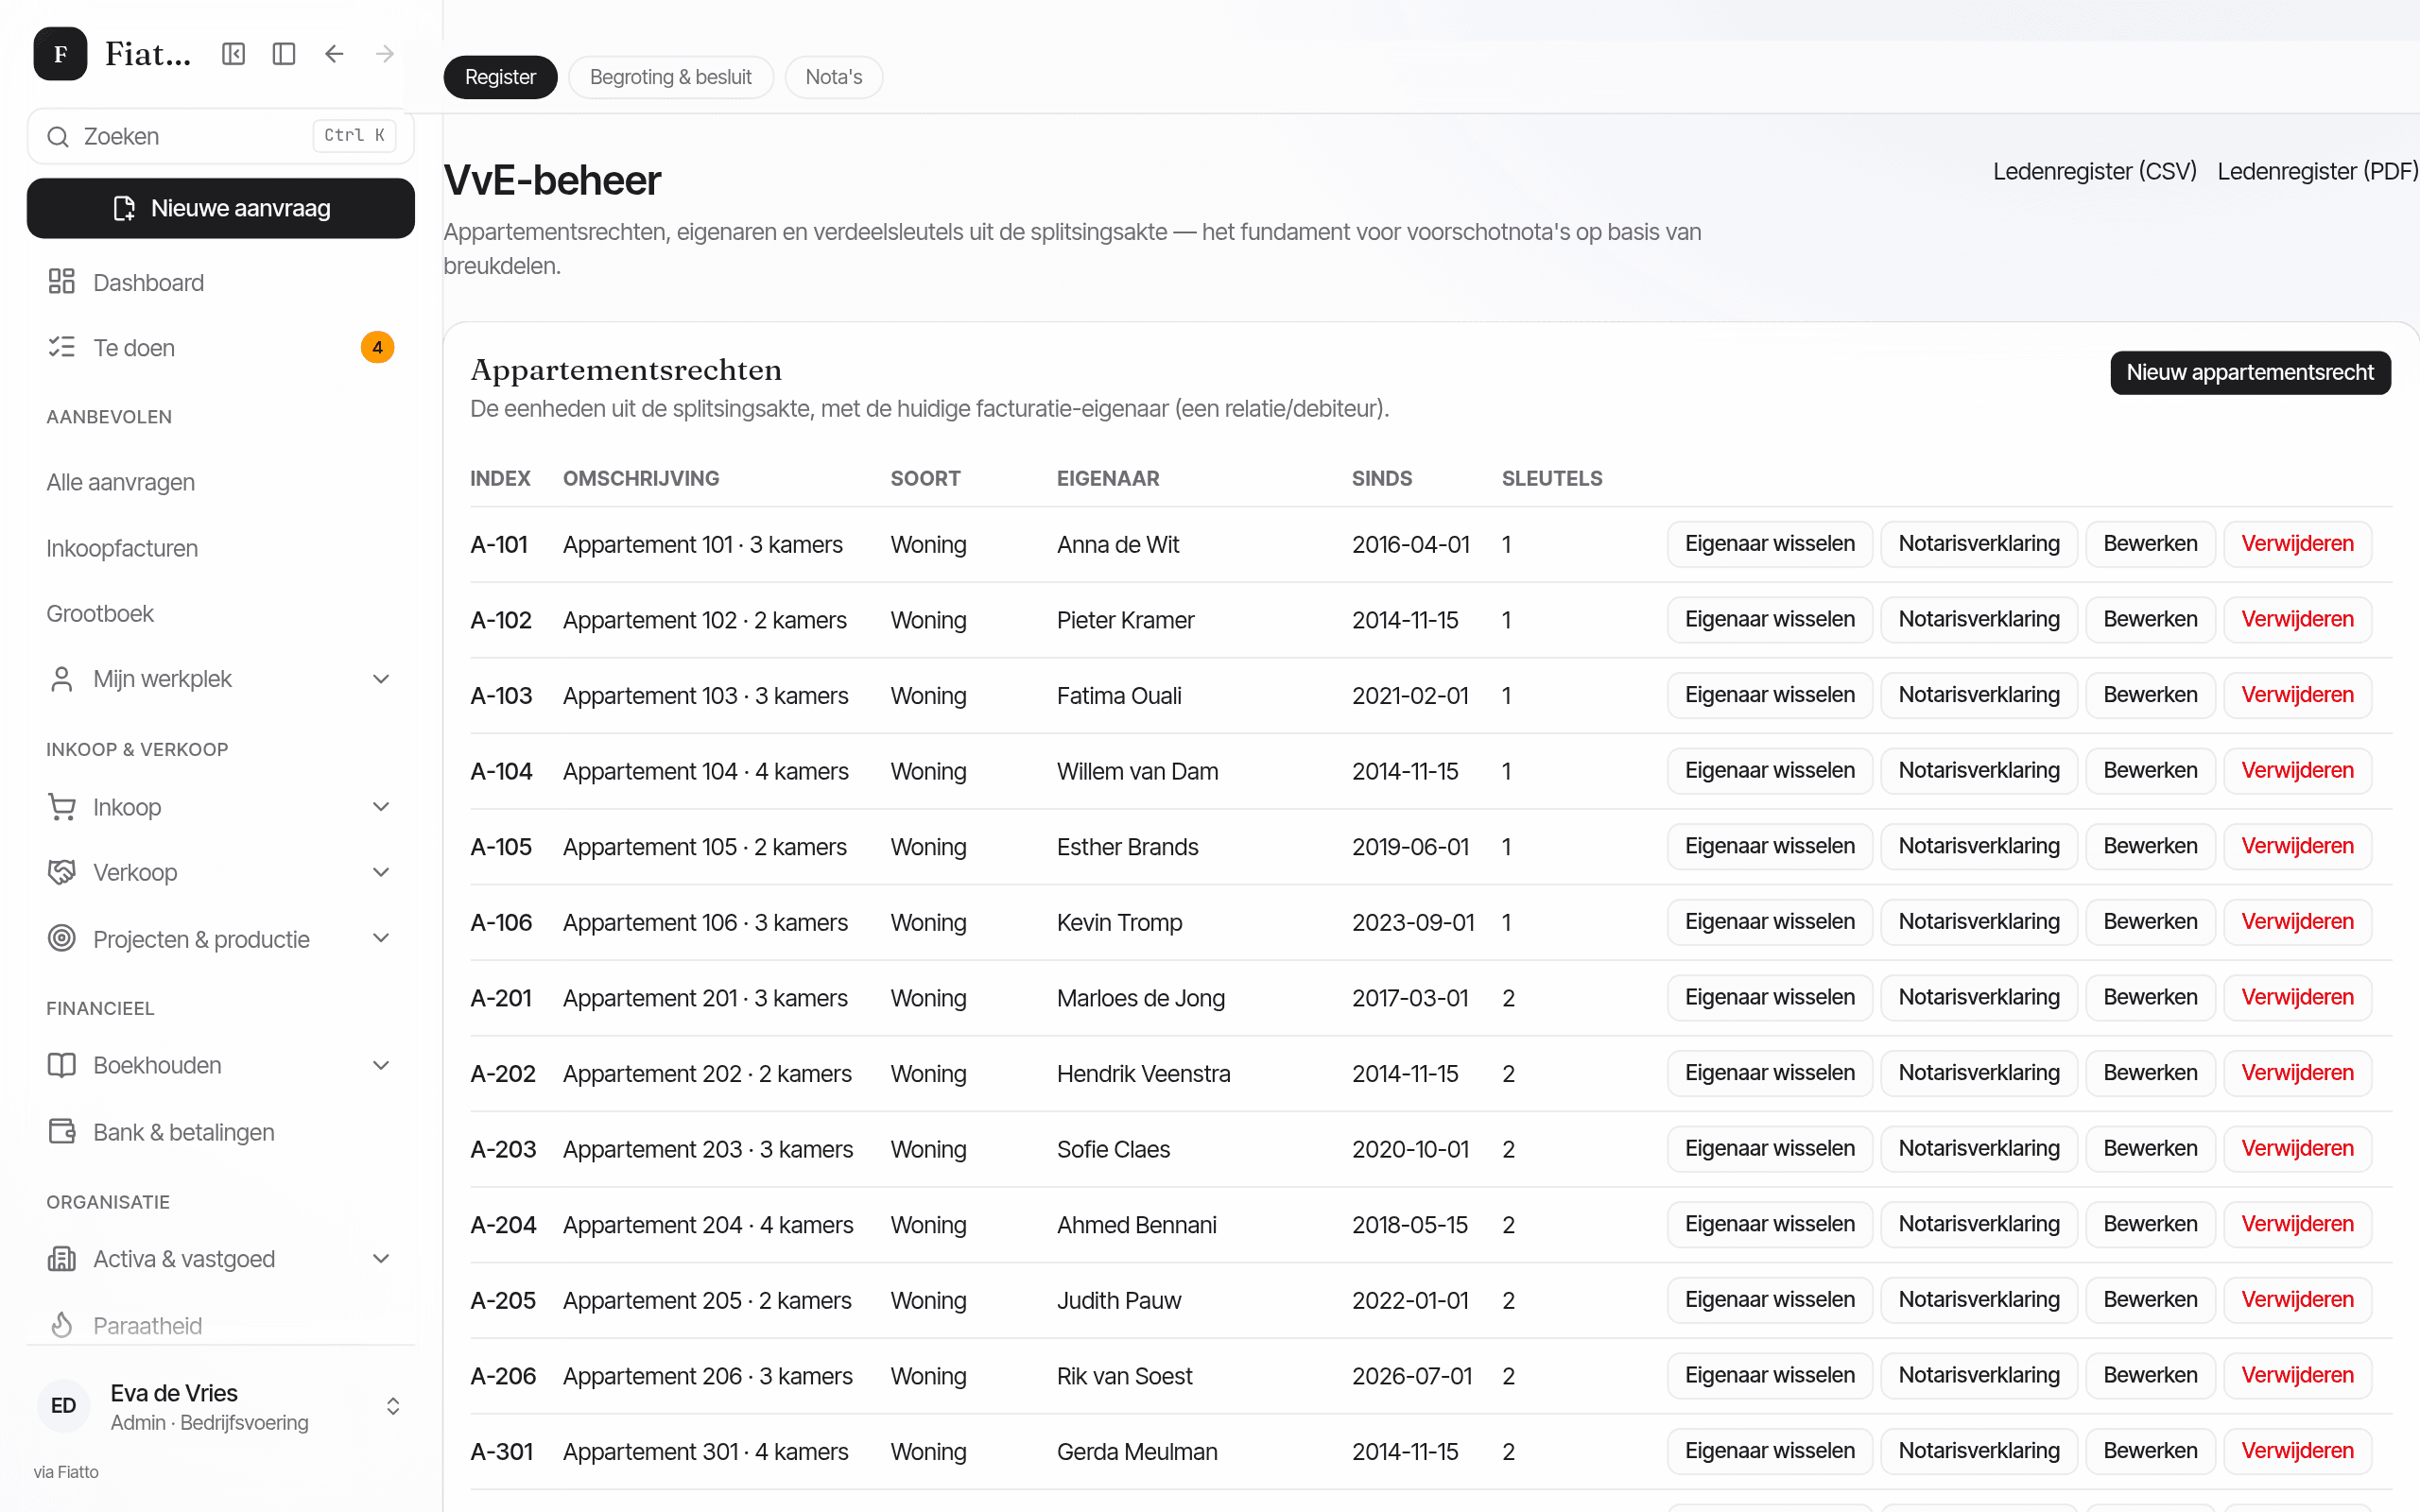Click Activa & vastgoed building icon
Viewport: 2420px width, 1512px height.
(62, 1259)
